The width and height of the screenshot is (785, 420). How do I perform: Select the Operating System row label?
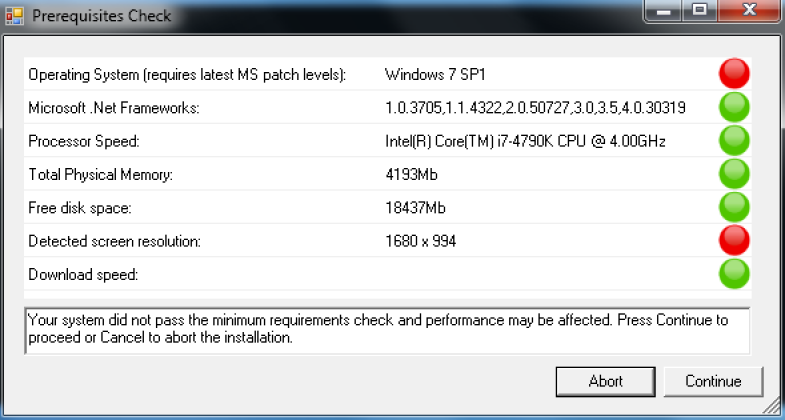click(187, 75)
